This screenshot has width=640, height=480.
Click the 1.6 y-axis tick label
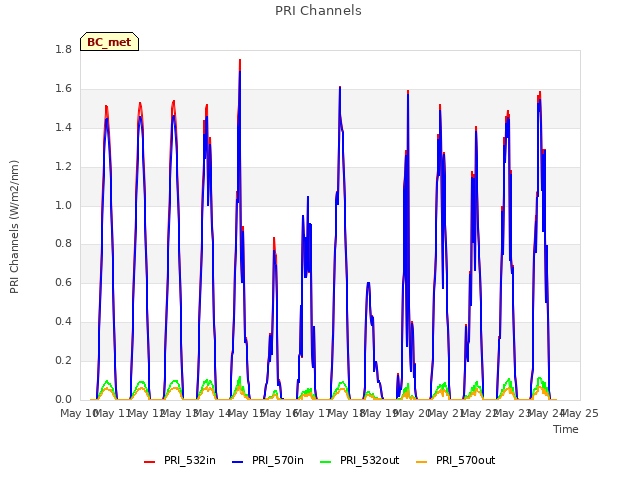64,89
